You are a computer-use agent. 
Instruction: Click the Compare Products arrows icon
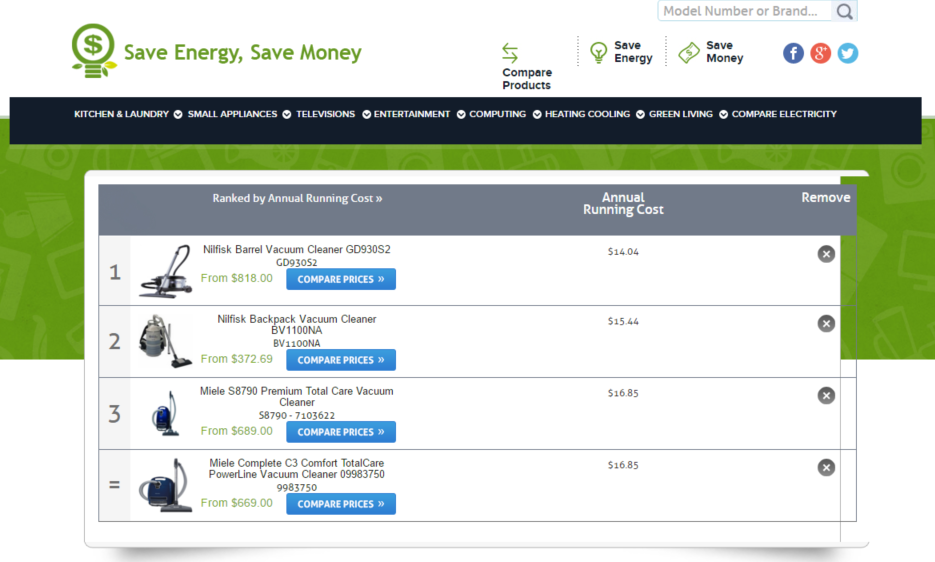click(x=510, y=53)
